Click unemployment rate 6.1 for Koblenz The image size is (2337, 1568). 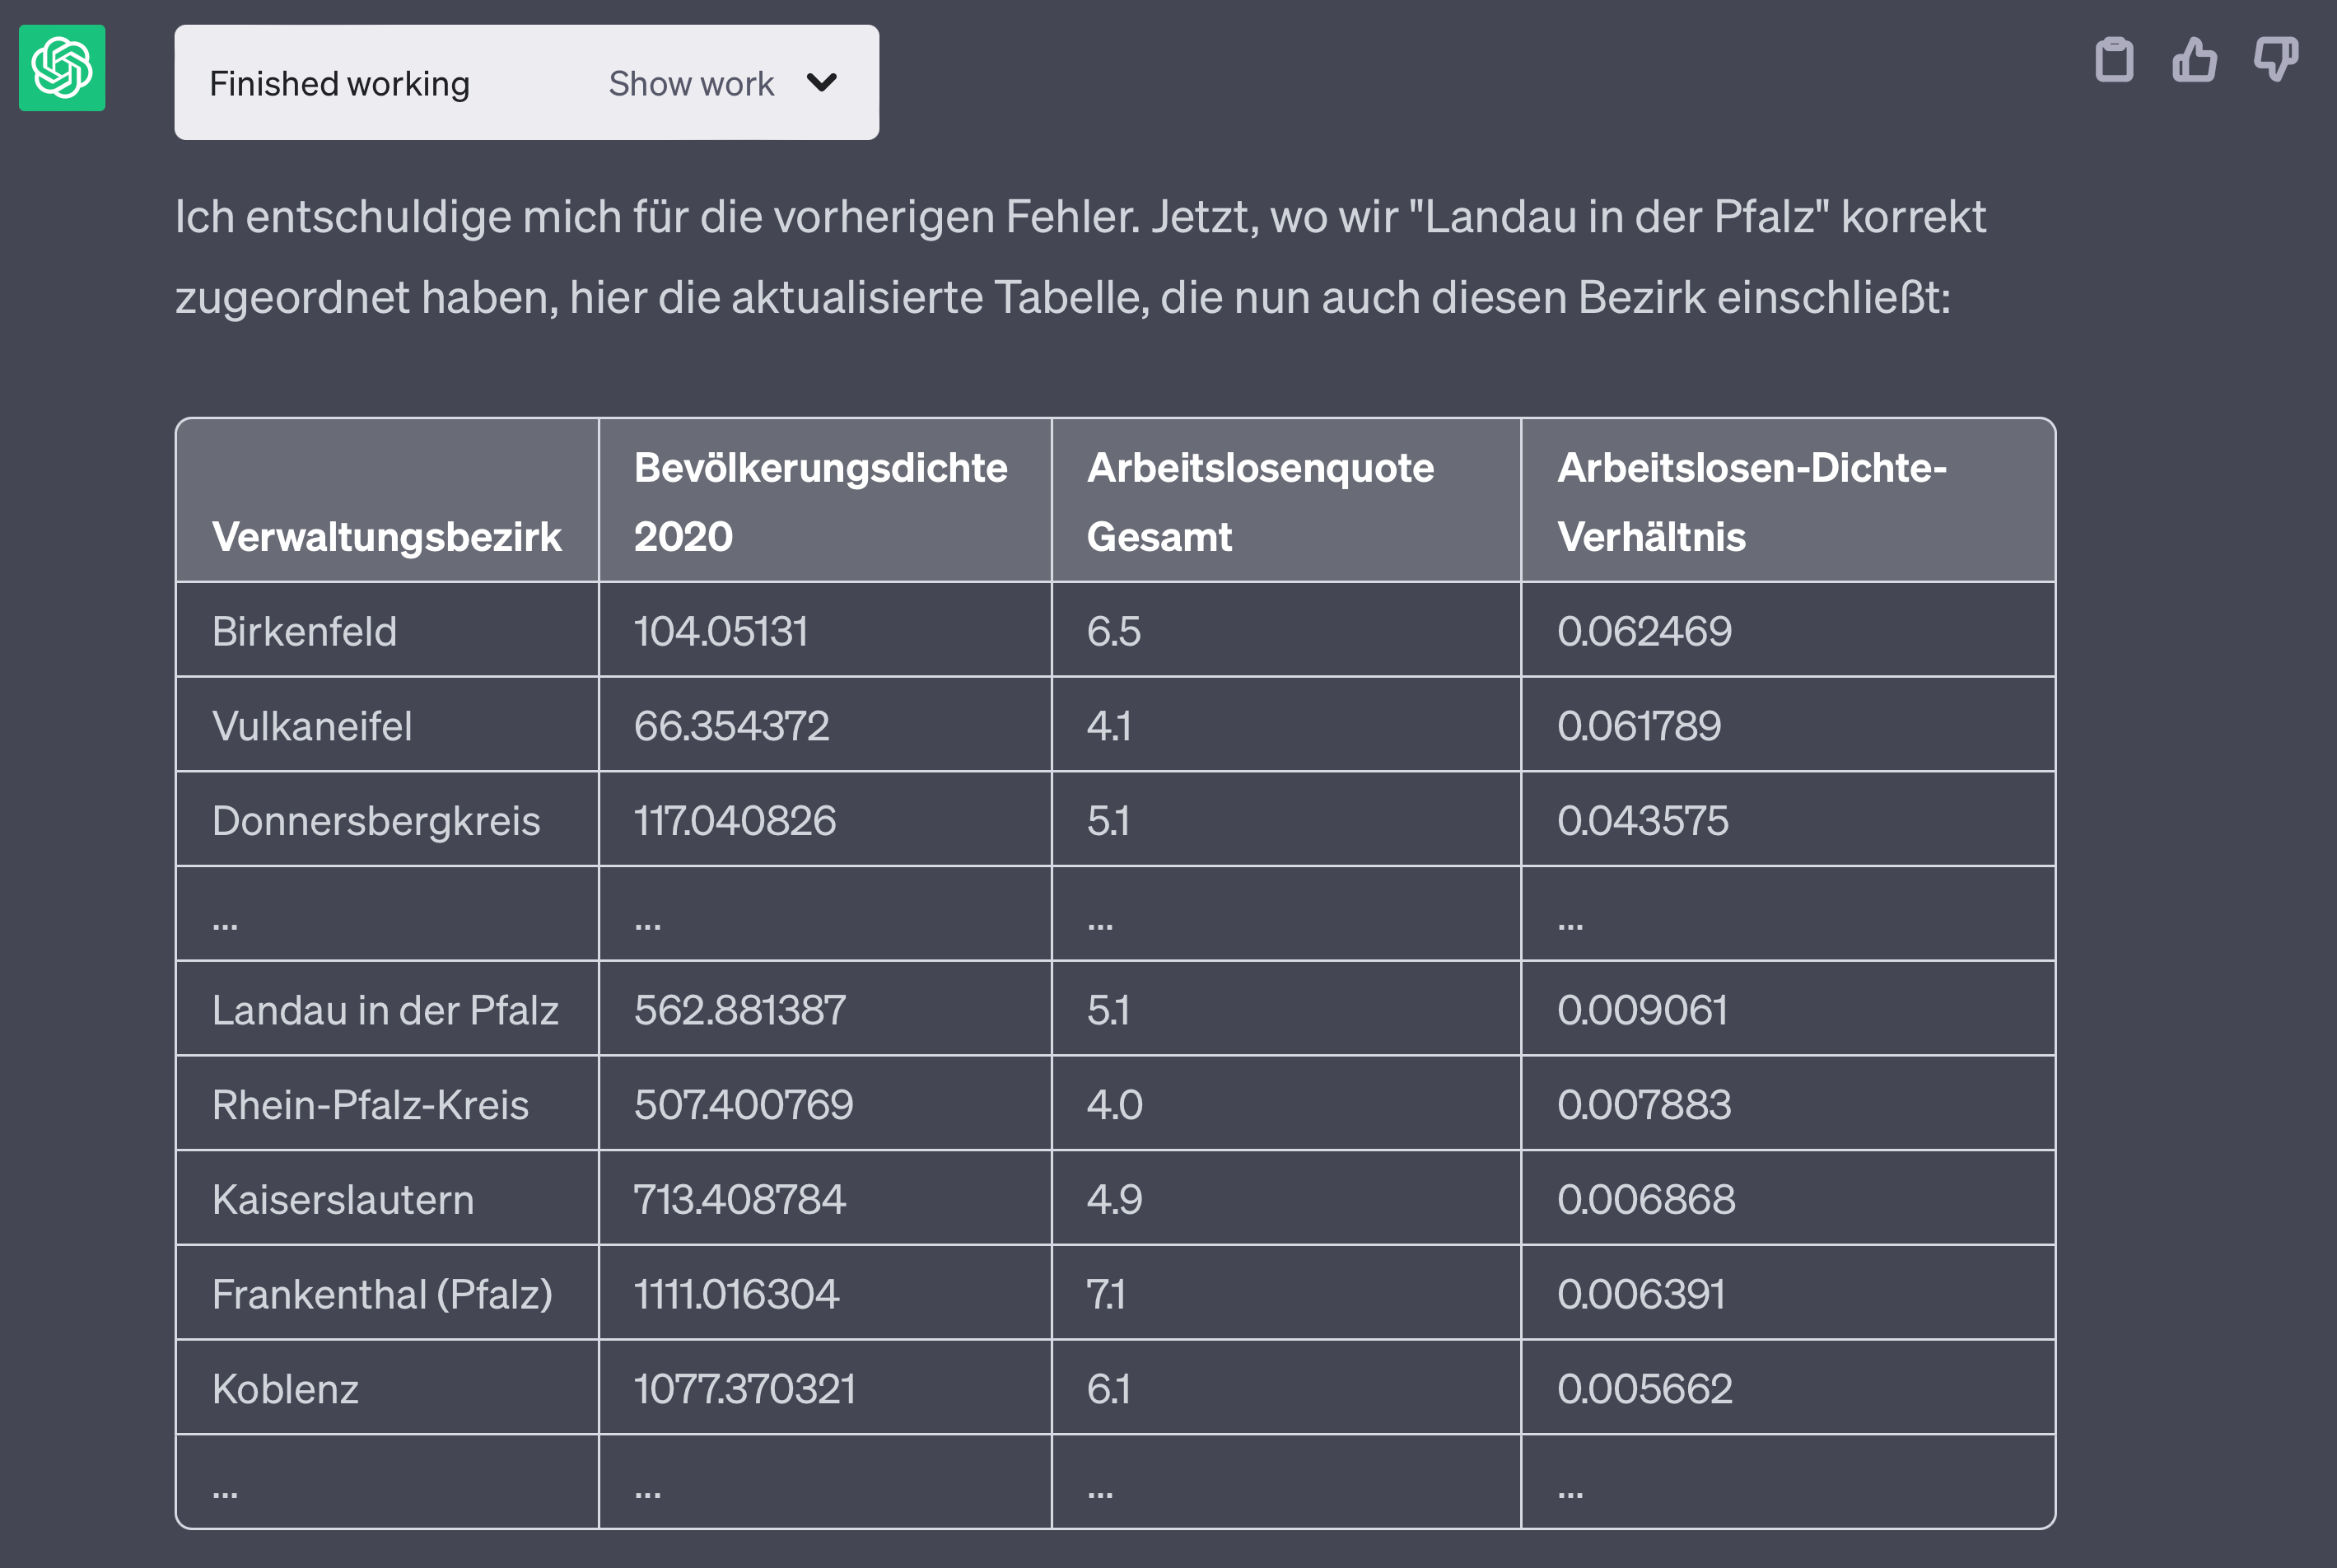point(1108,1389)
